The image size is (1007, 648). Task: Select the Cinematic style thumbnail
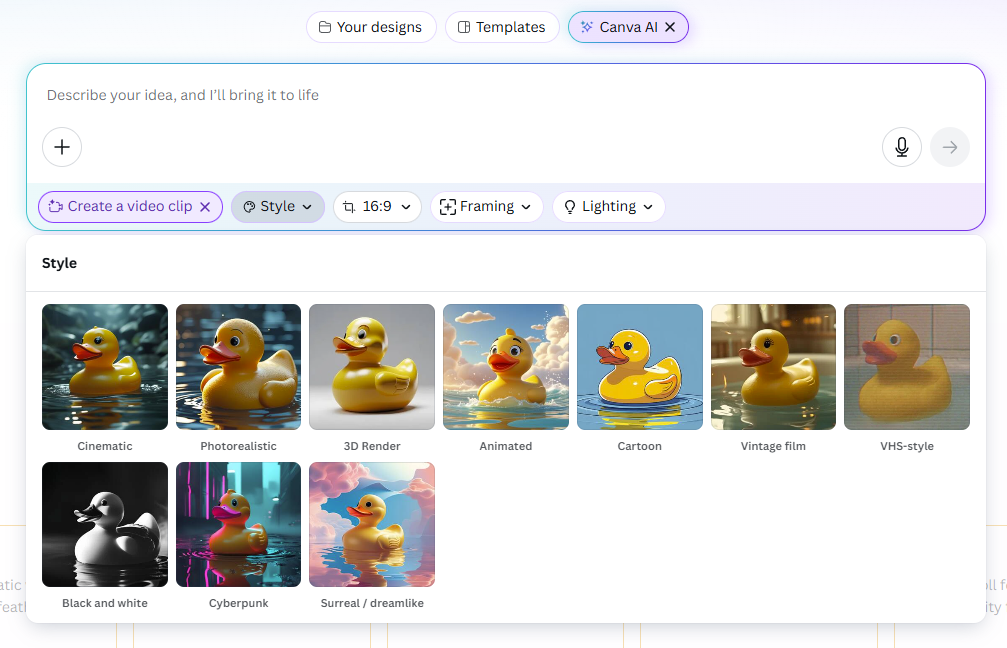pyautogui.click(x=105, y=367)
